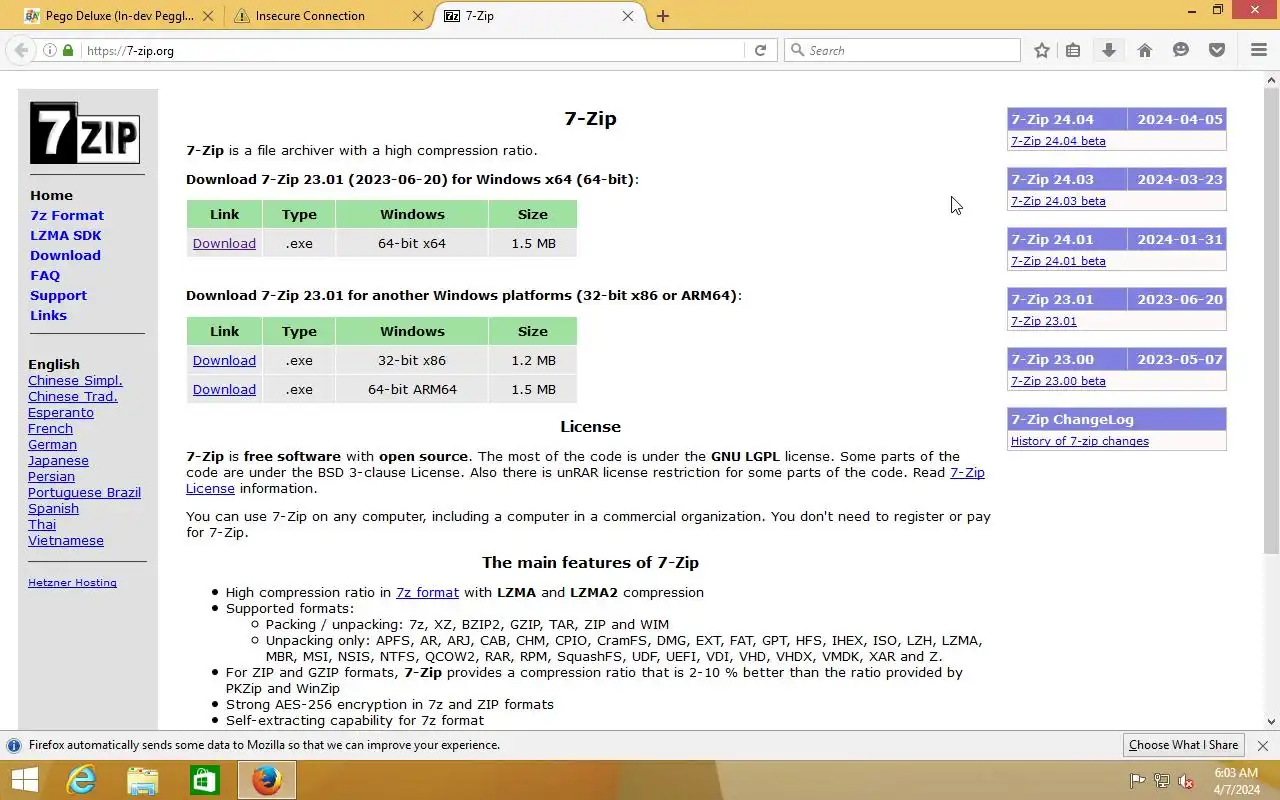
Task: Open File Explorer from the taskbar
Action: pyautogui.click(x=143, y=780)
